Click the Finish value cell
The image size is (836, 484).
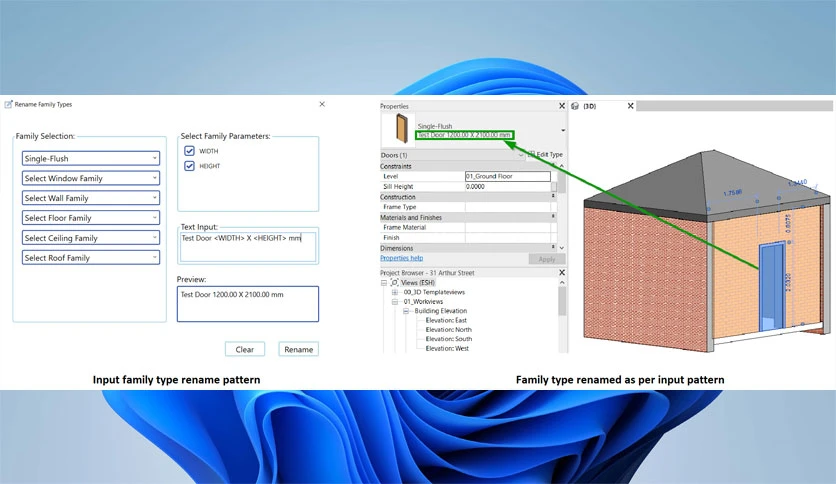tap(508, 237)
